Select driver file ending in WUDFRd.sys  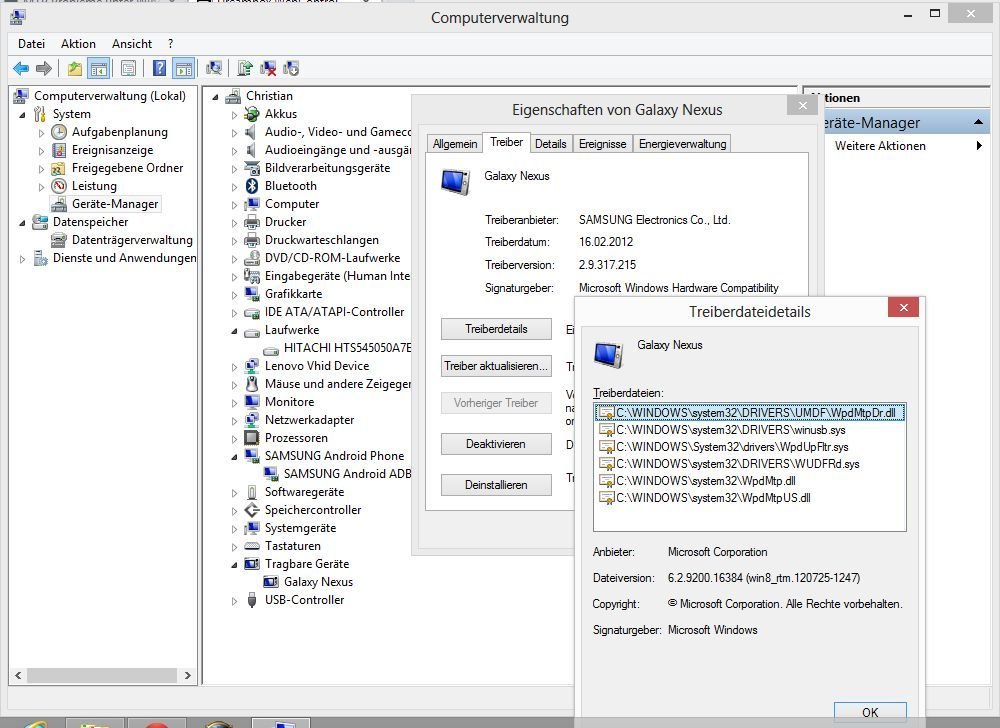(x=737, y=464)
